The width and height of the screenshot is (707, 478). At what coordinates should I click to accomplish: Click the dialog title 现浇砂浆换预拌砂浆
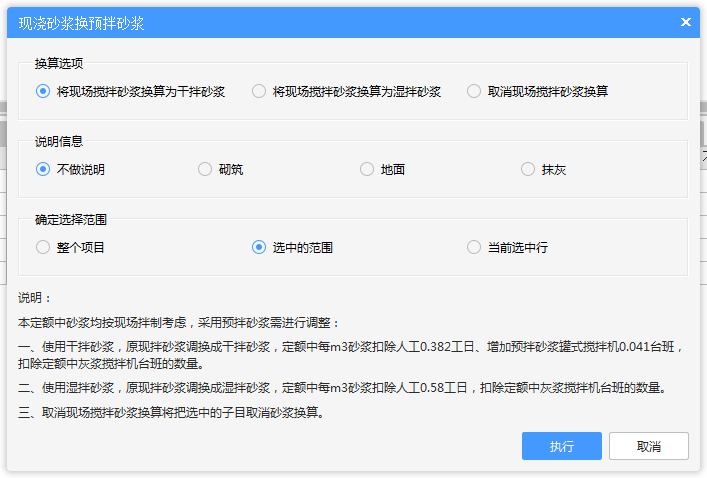81,23
